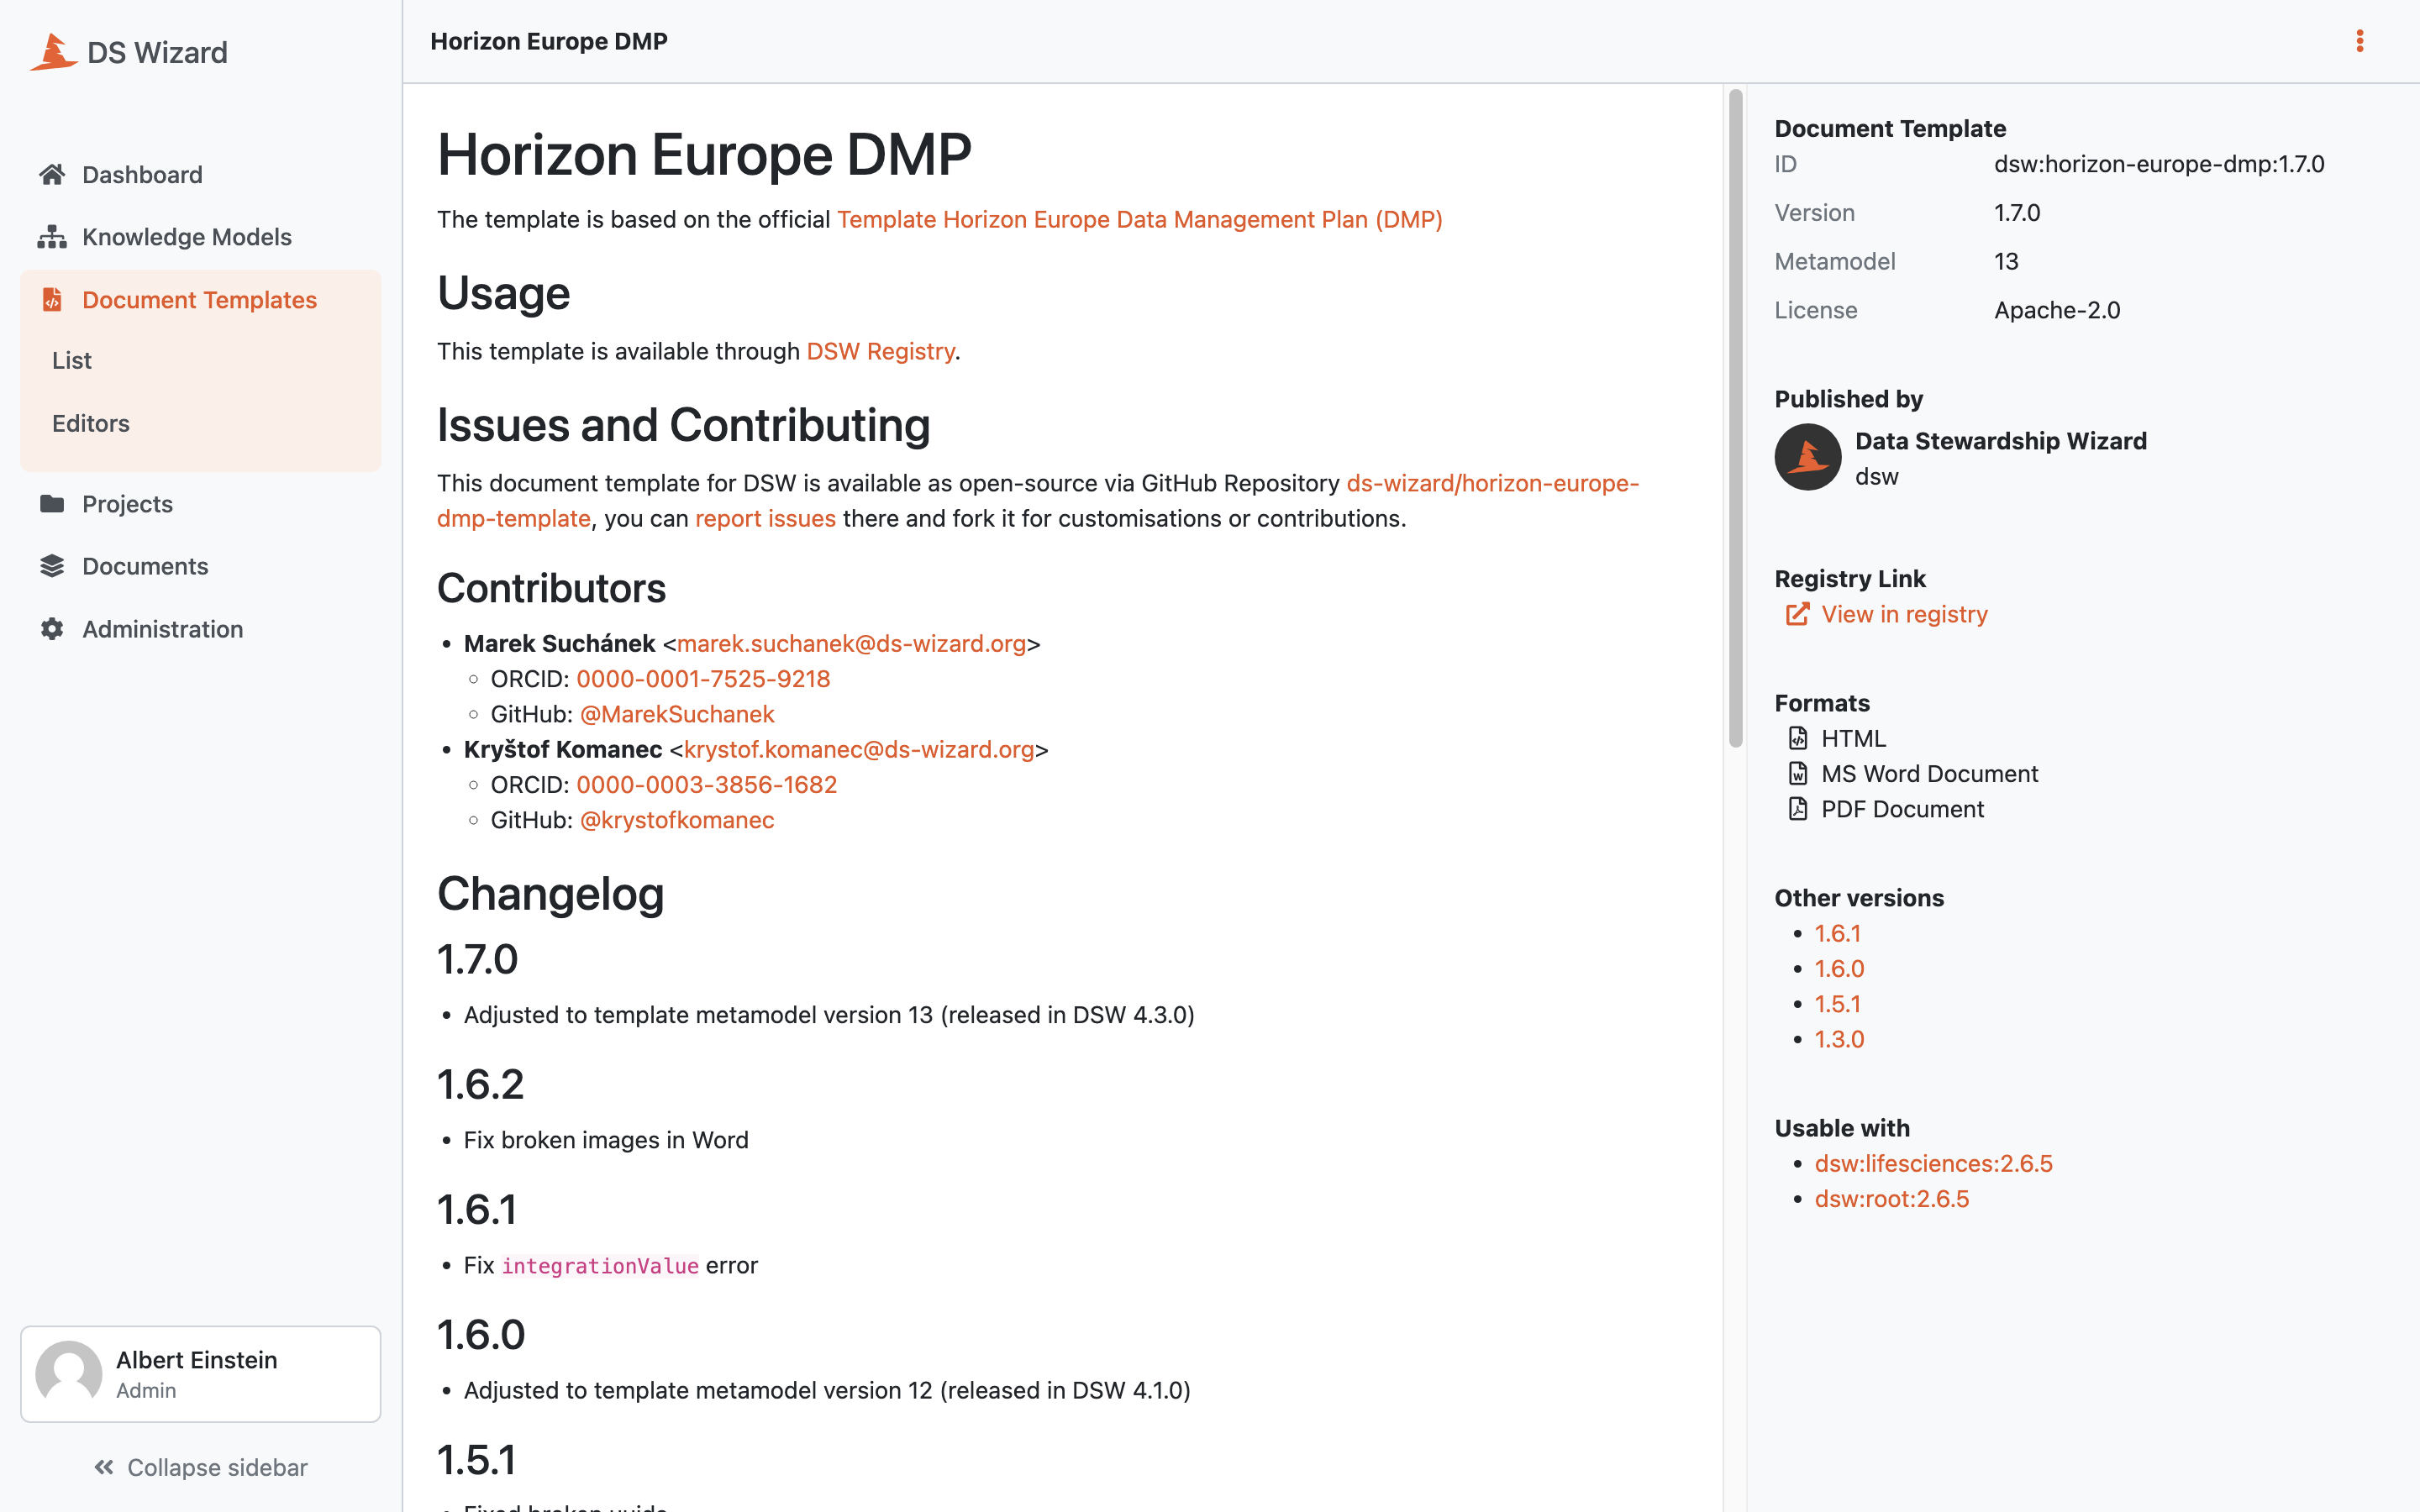
Task: Open @krystofkomanec GitHub link
Action: click(x=677, y=820)
